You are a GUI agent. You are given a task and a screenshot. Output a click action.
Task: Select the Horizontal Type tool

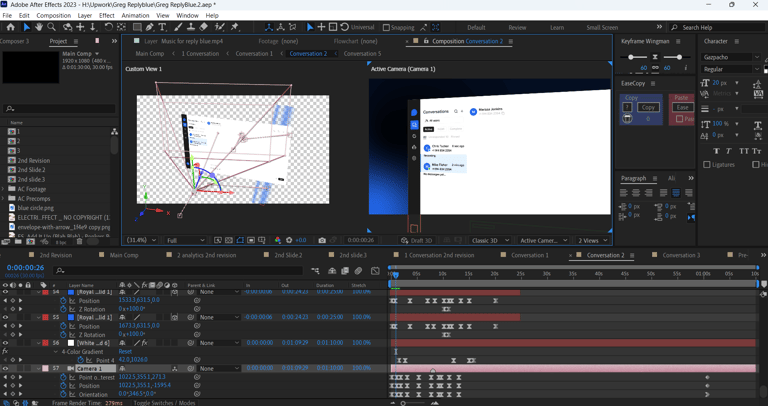(x=162, y=27)
